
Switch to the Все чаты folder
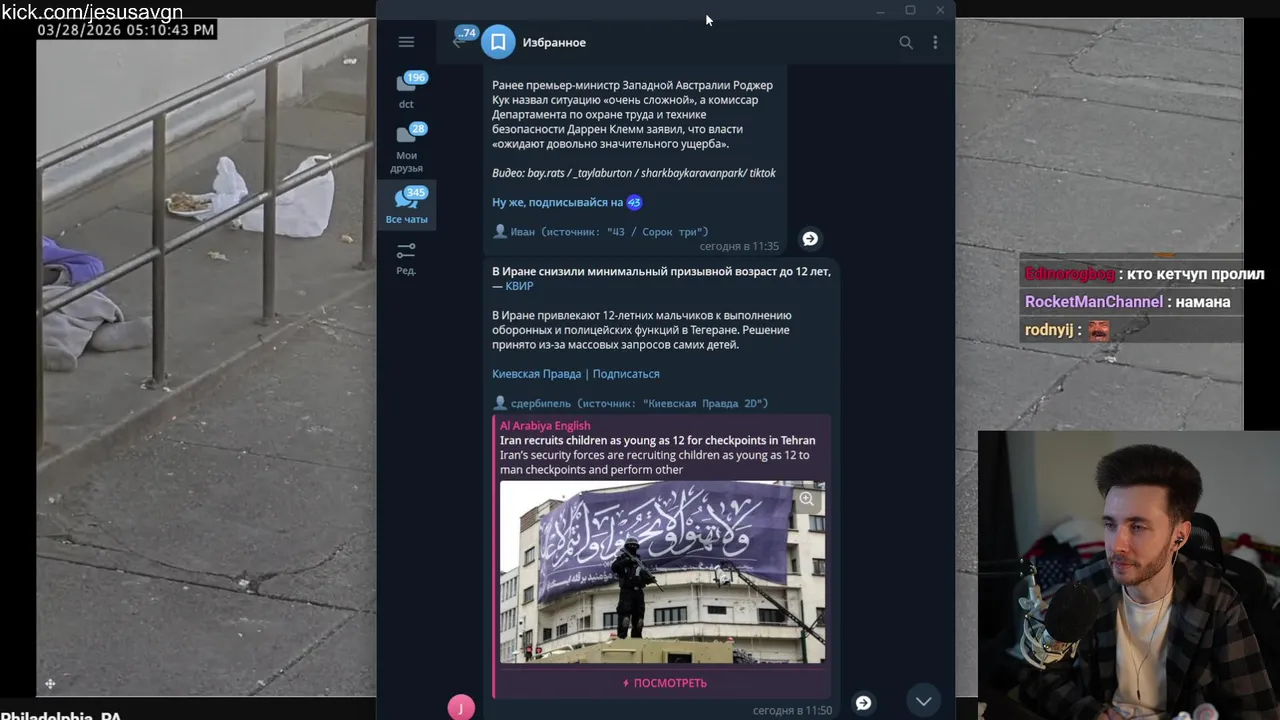(406, 205)
